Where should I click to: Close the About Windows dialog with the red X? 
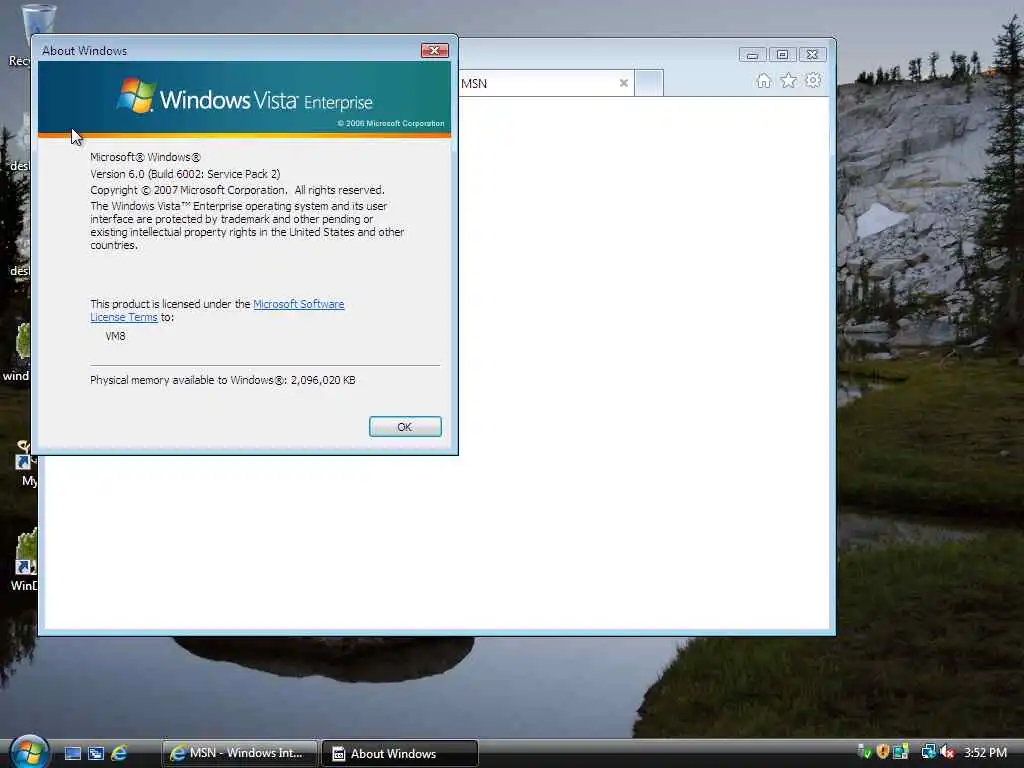click(434, 50)
